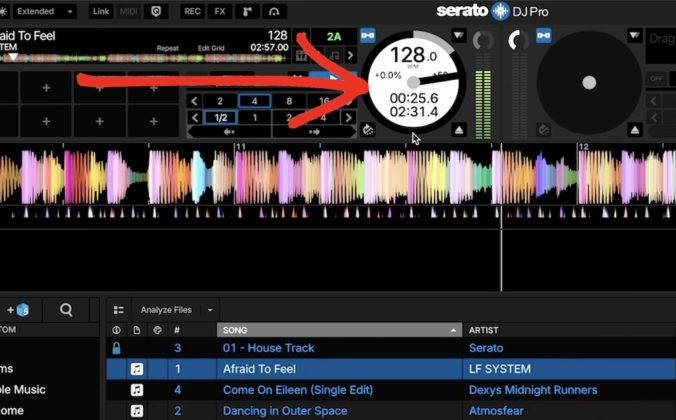Viewport: 676px width, 420px height.
Task: Toggle the FX panel
Action: pos(220,12)
